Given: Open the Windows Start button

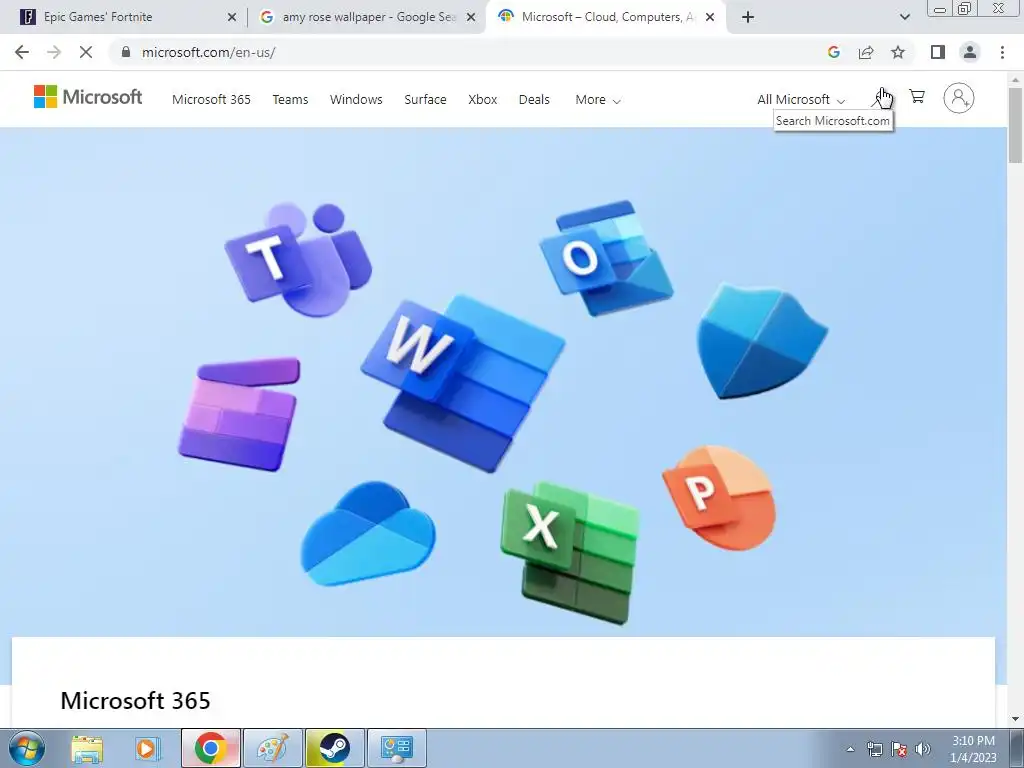Looking at the screenshot, I should (x=27, y=748).
